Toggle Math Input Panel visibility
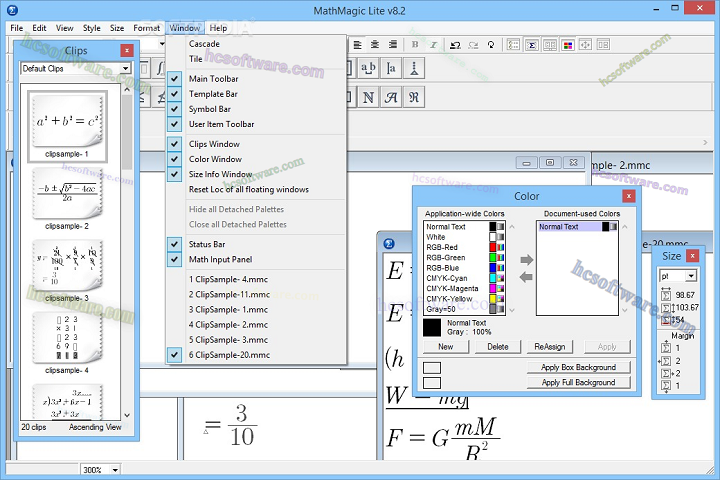 click(x=256, y=259)
